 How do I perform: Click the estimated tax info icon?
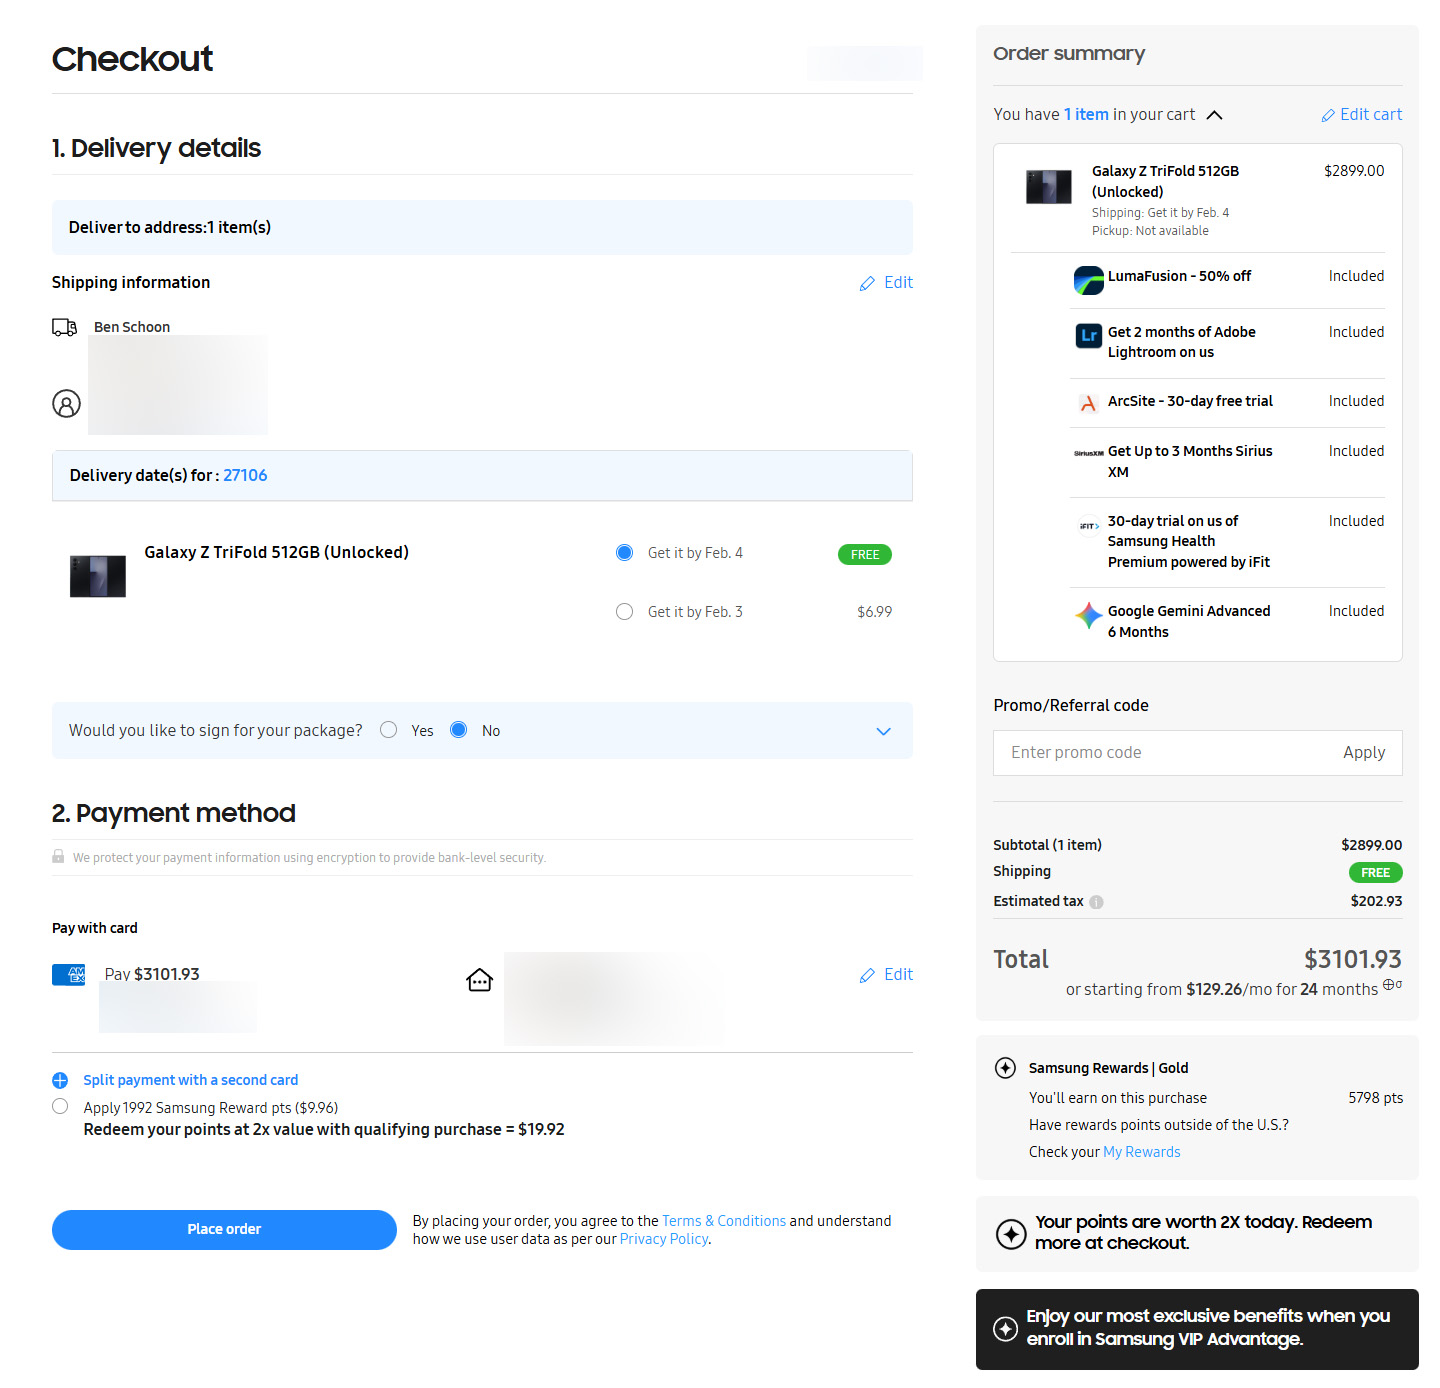pyautogui.click(x=1096, y=902)
